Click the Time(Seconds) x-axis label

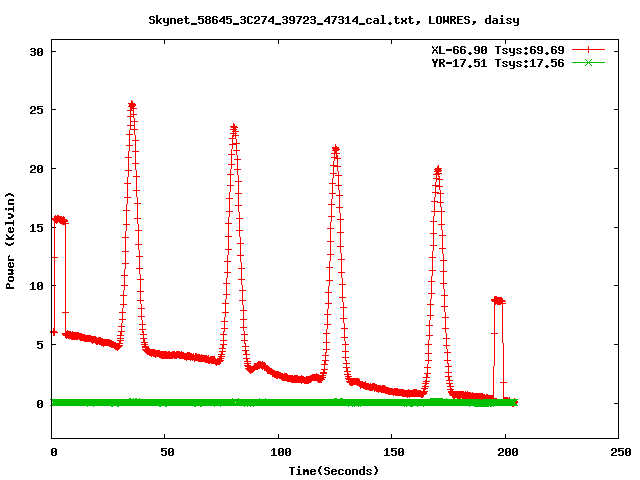(334, 471)
